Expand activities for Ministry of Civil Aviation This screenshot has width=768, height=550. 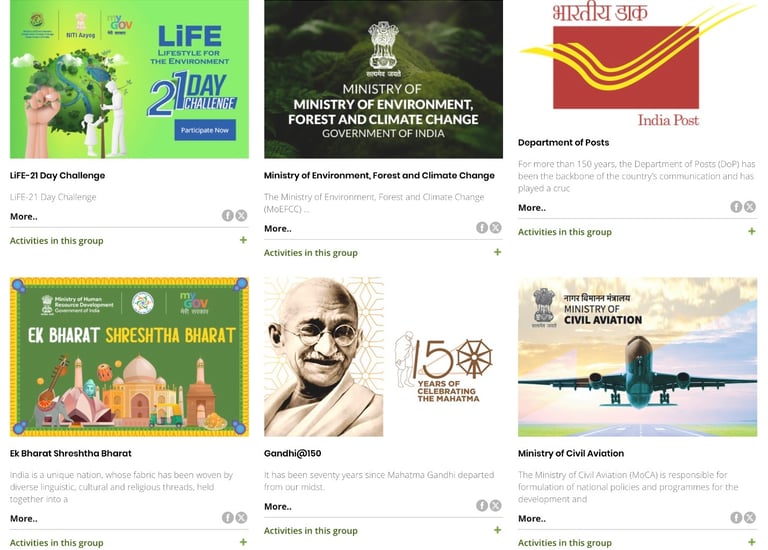[x=752, y=542]
